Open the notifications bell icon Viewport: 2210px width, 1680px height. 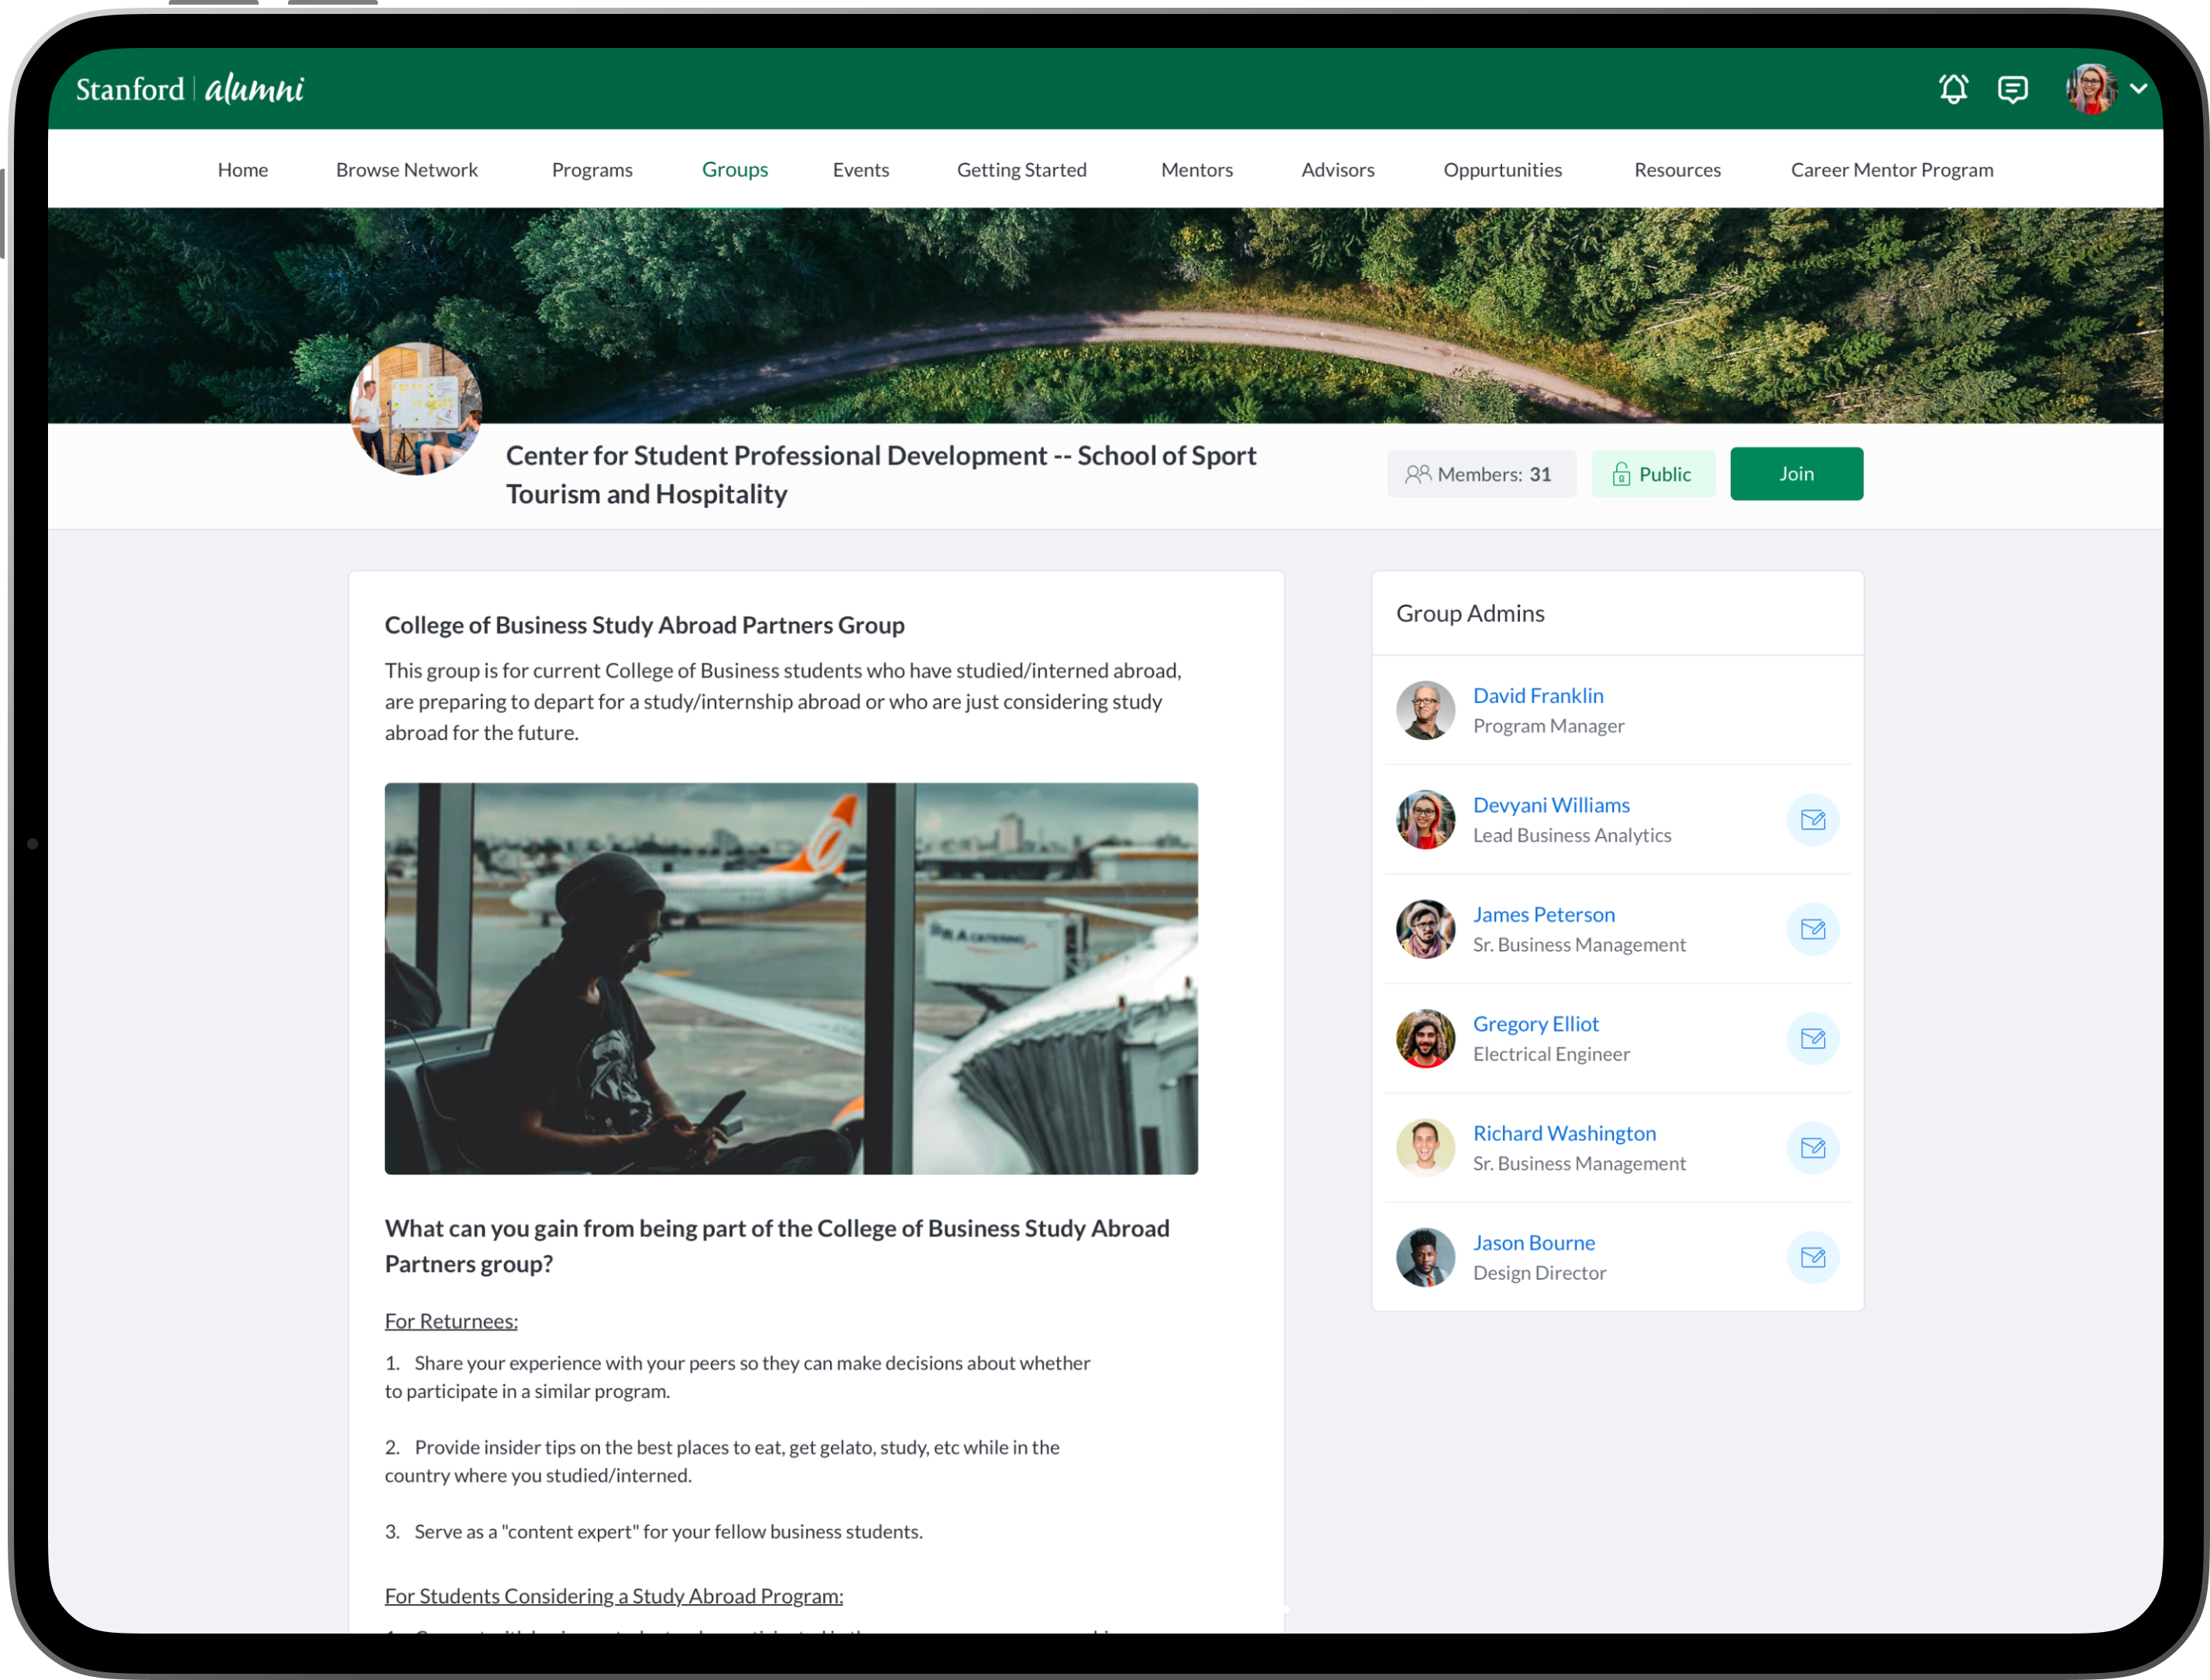1953,89
